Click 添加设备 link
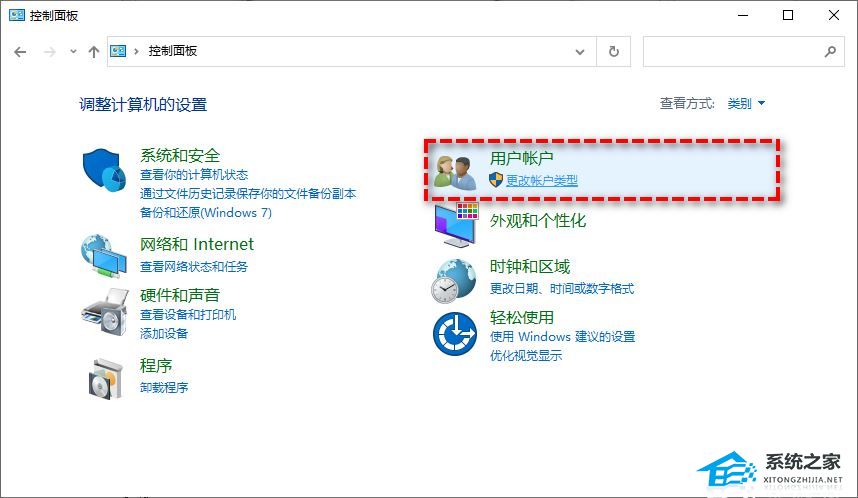The image size is (858, 498). (x=164, y=333)
